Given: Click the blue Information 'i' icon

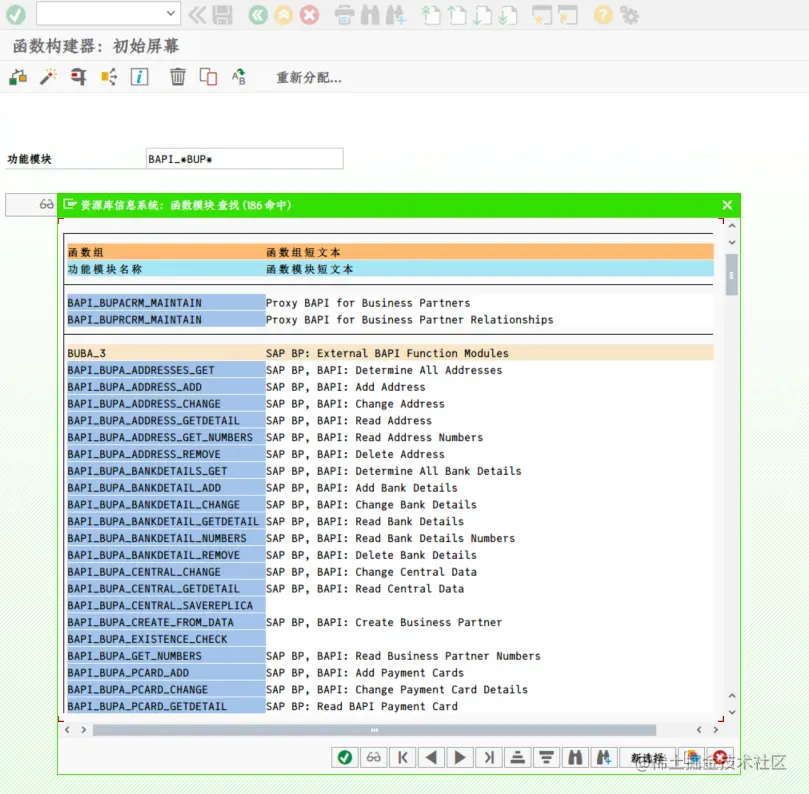Looking at the screenshot, I should pyautogui.click(x=139, y=77).
